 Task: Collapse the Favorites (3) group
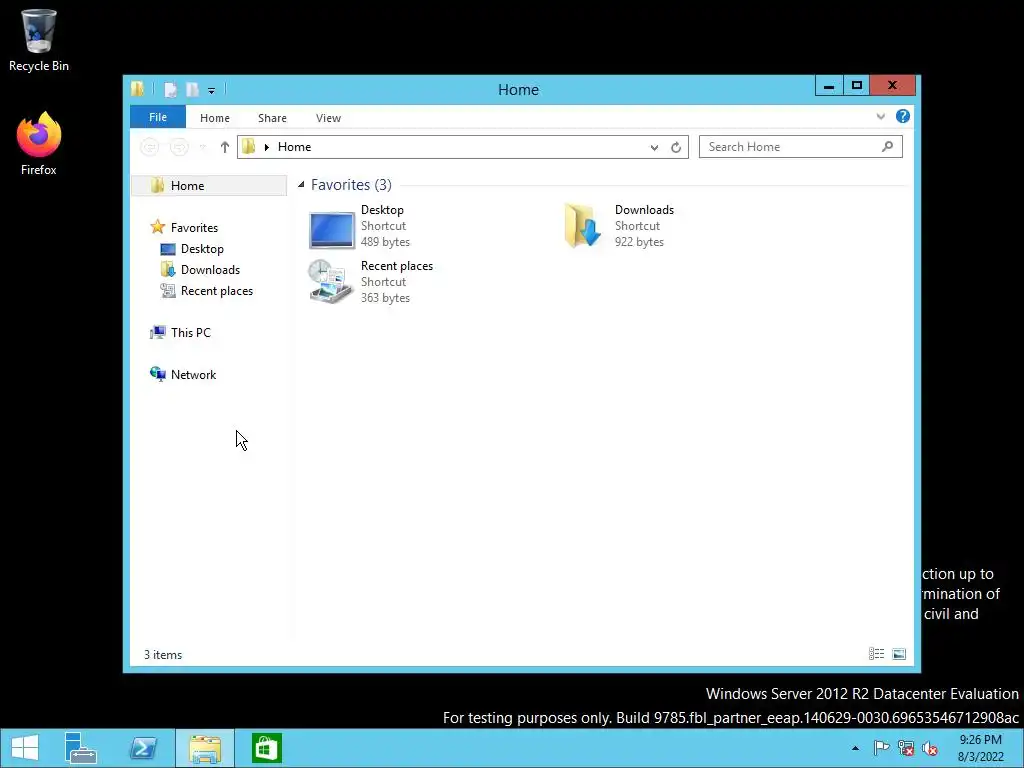point(301,185)
